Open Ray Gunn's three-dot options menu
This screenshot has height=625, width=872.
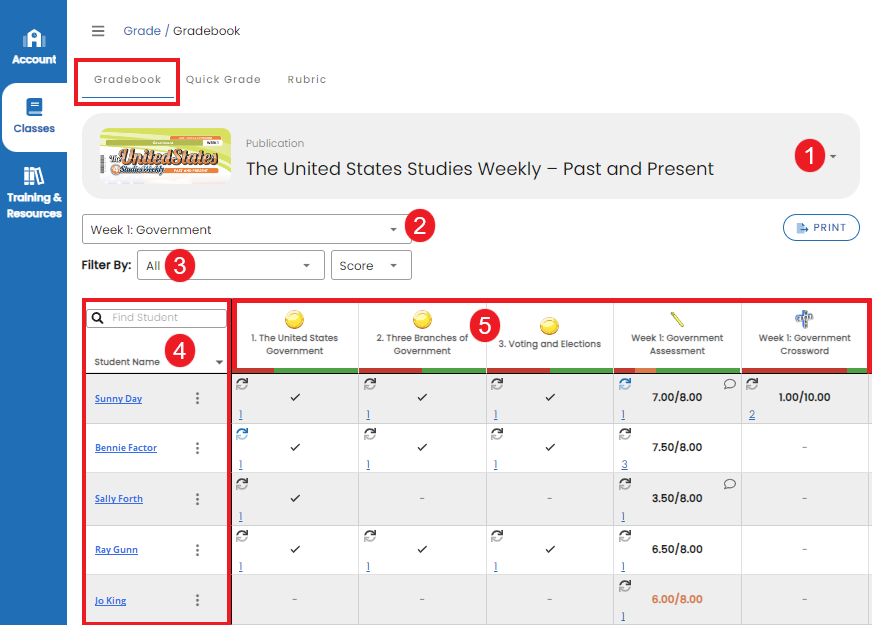(x=197, y=550)
